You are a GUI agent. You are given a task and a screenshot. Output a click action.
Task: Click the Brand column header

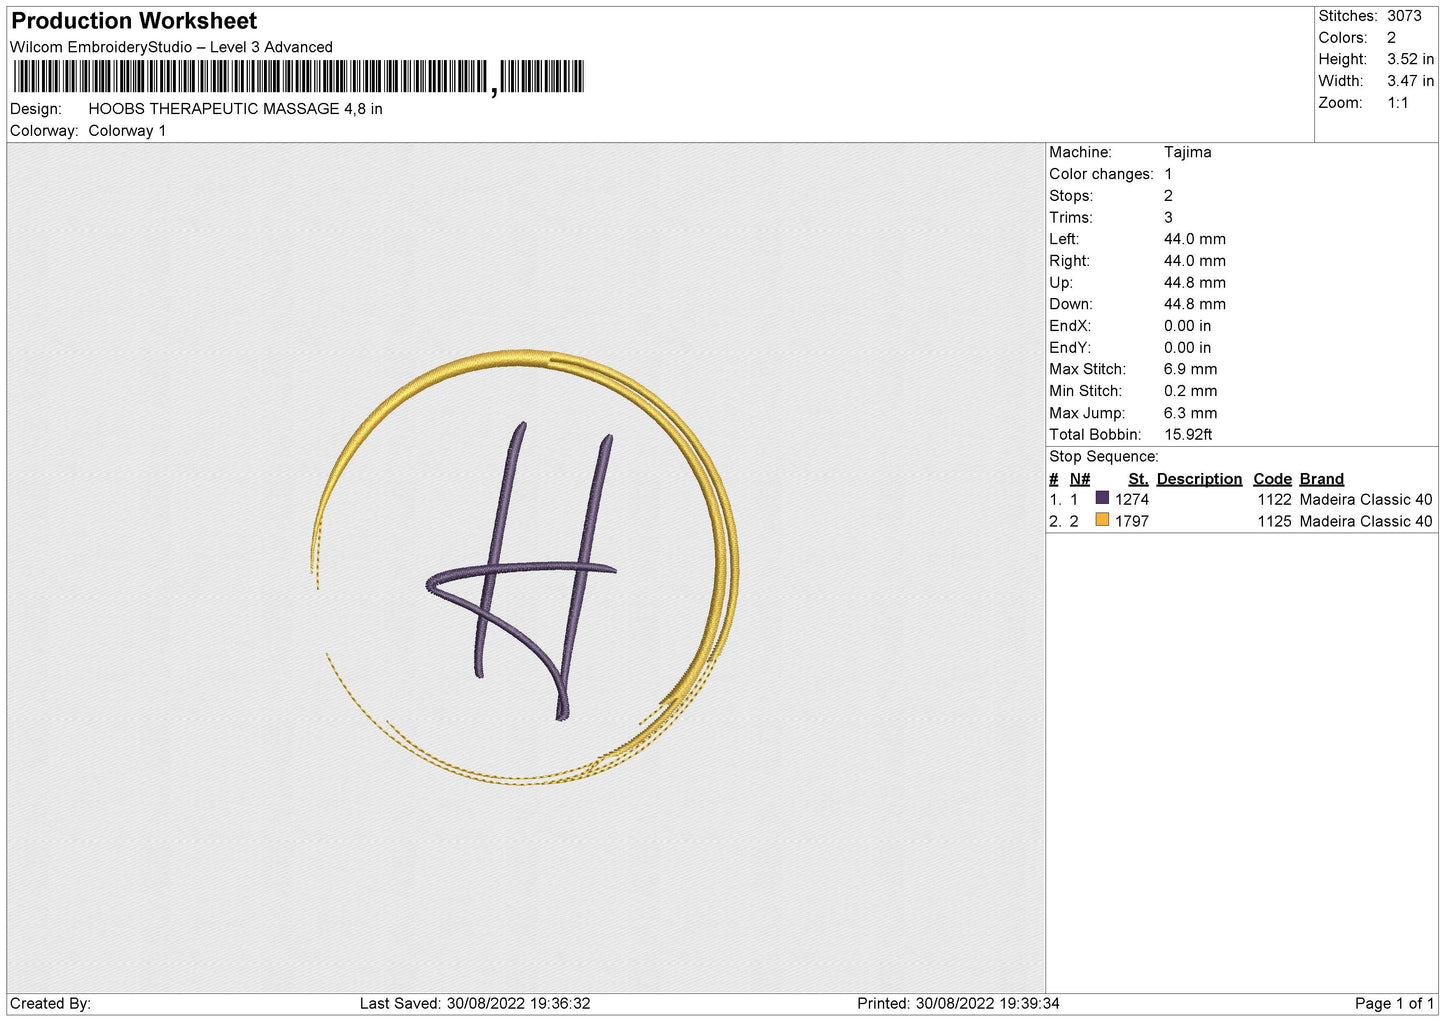click(x=1322, y=479)
